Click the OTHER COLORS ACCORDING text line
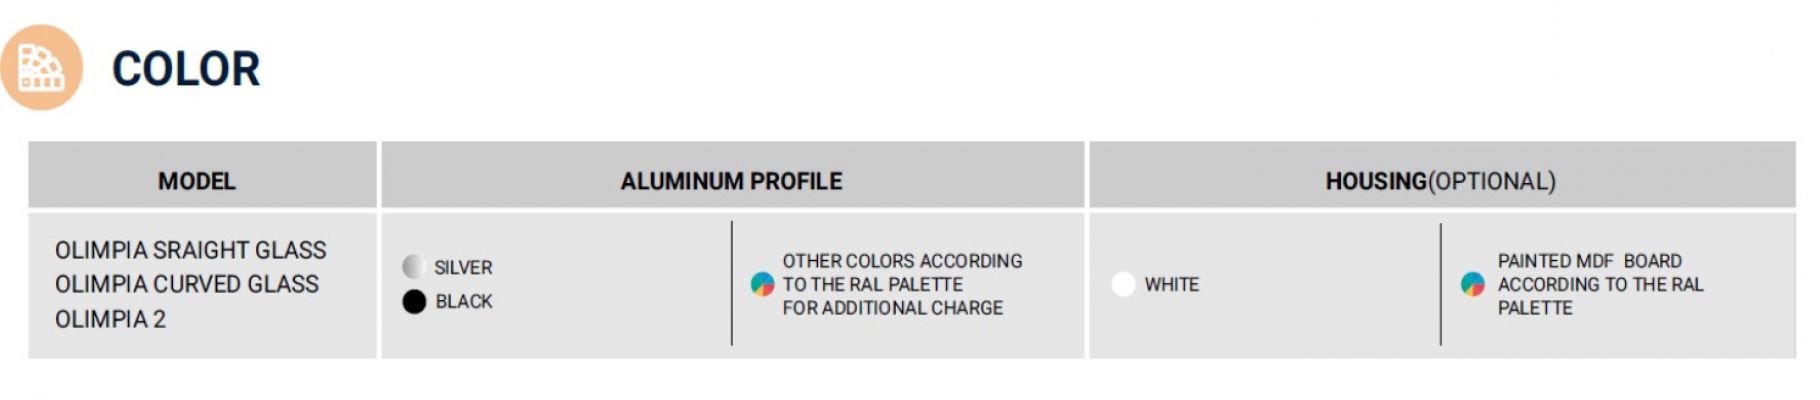This screenshot has width=1820, height=400. 902,261
